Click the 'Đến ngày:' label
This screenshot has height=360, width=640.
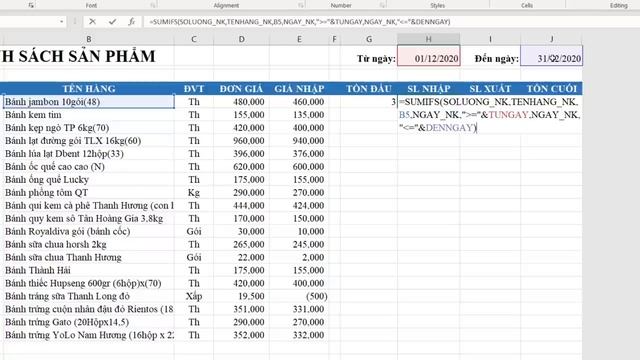pos(497,59)
